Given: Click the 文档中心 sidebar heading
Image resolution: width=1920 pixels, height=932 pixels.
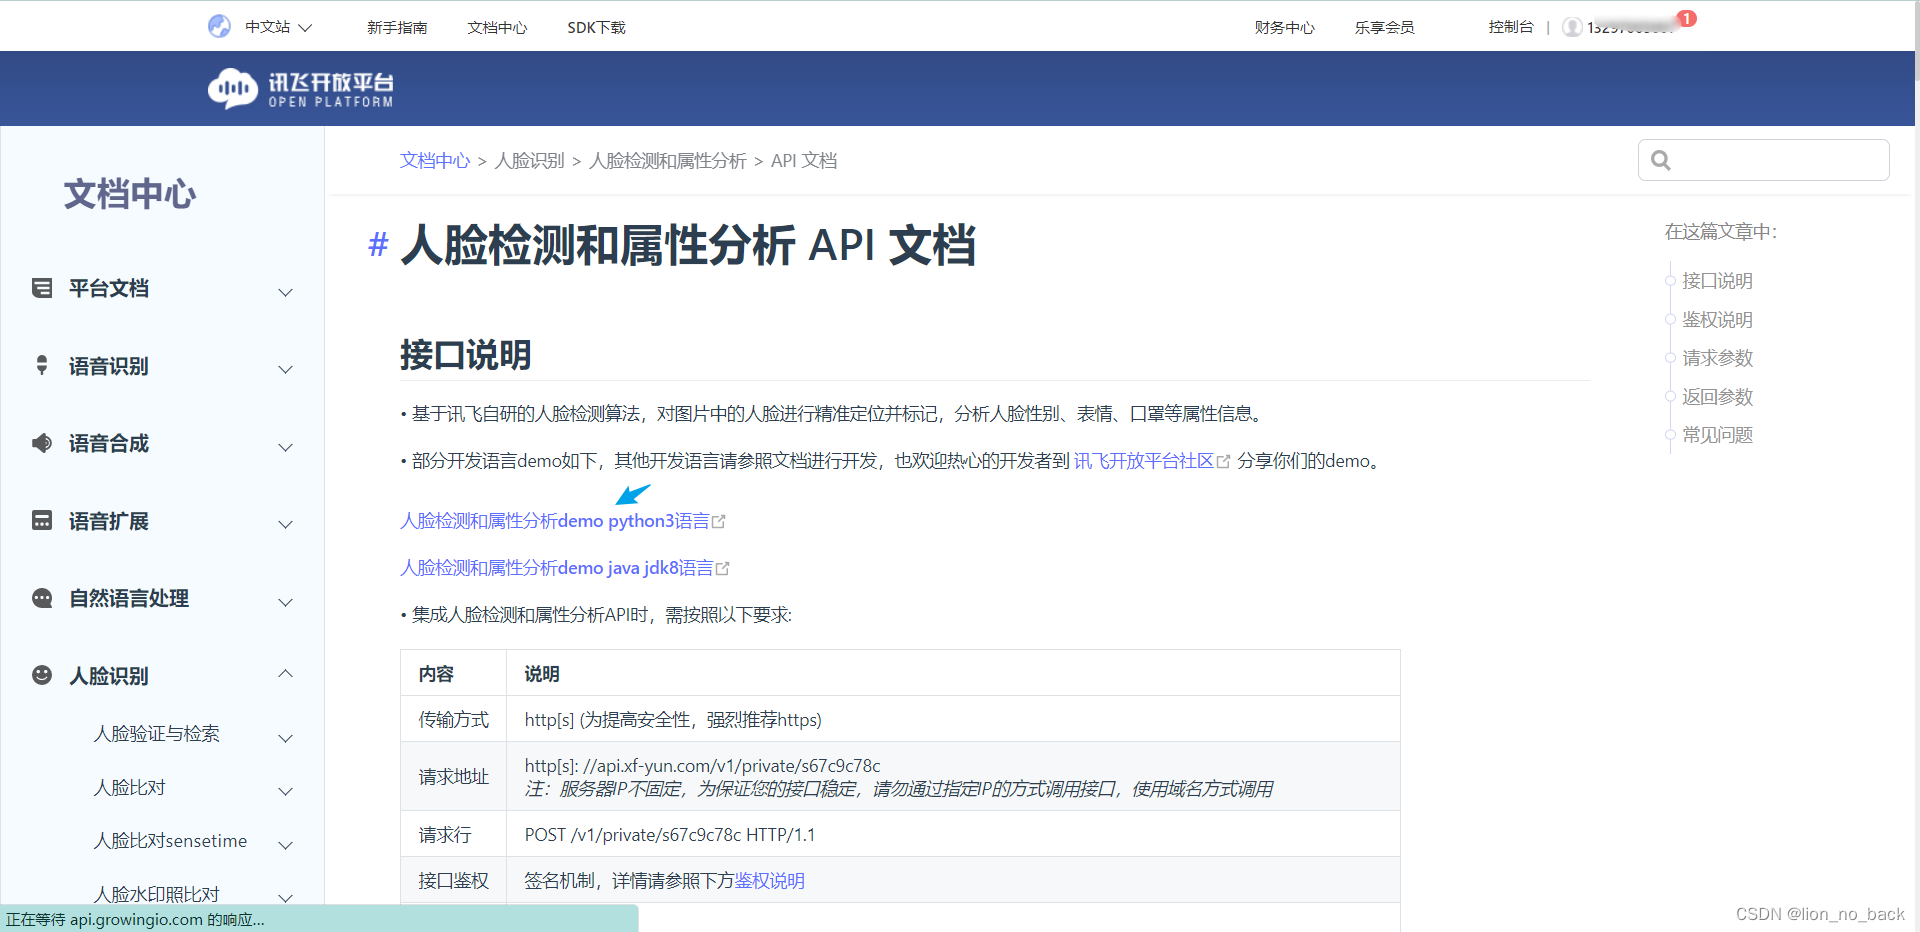Looking at the screenshot, I should click(x=130, y=194).
